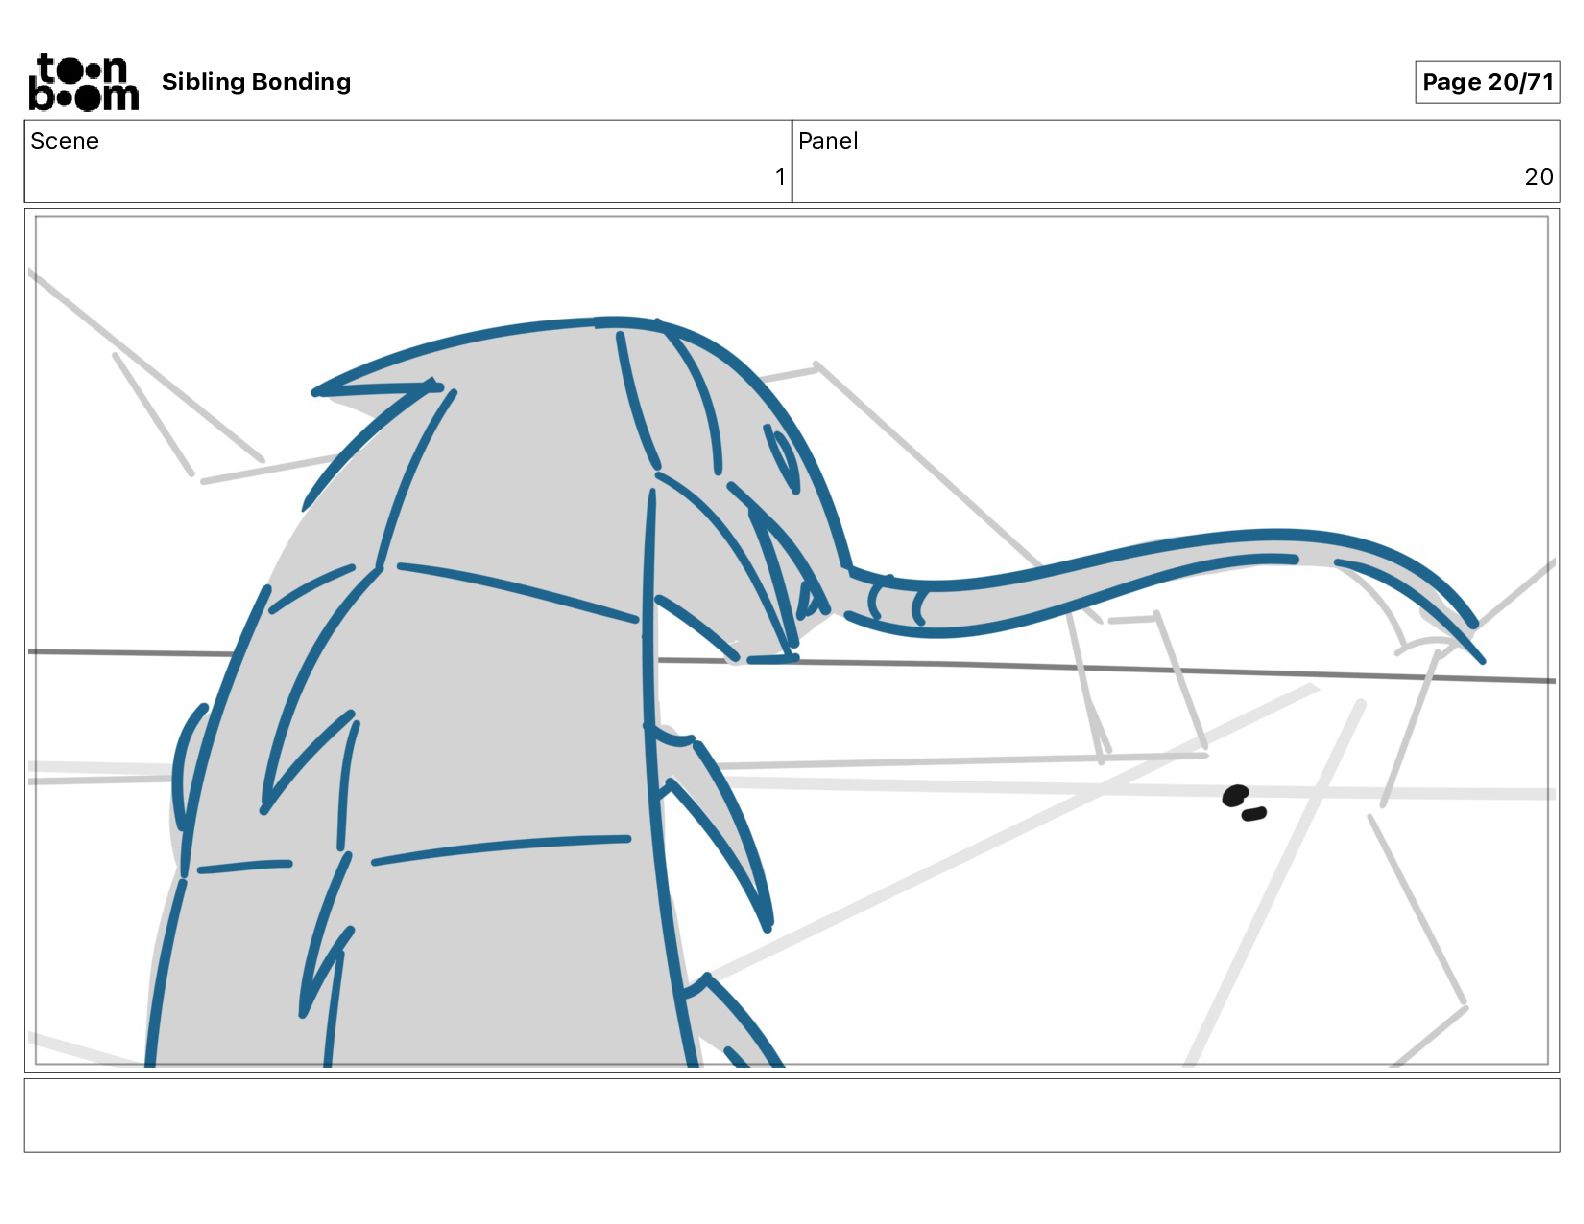This screenshot has height=1224, width=1584.
Task: Click the scene number '1'
Action: (780, 177)
